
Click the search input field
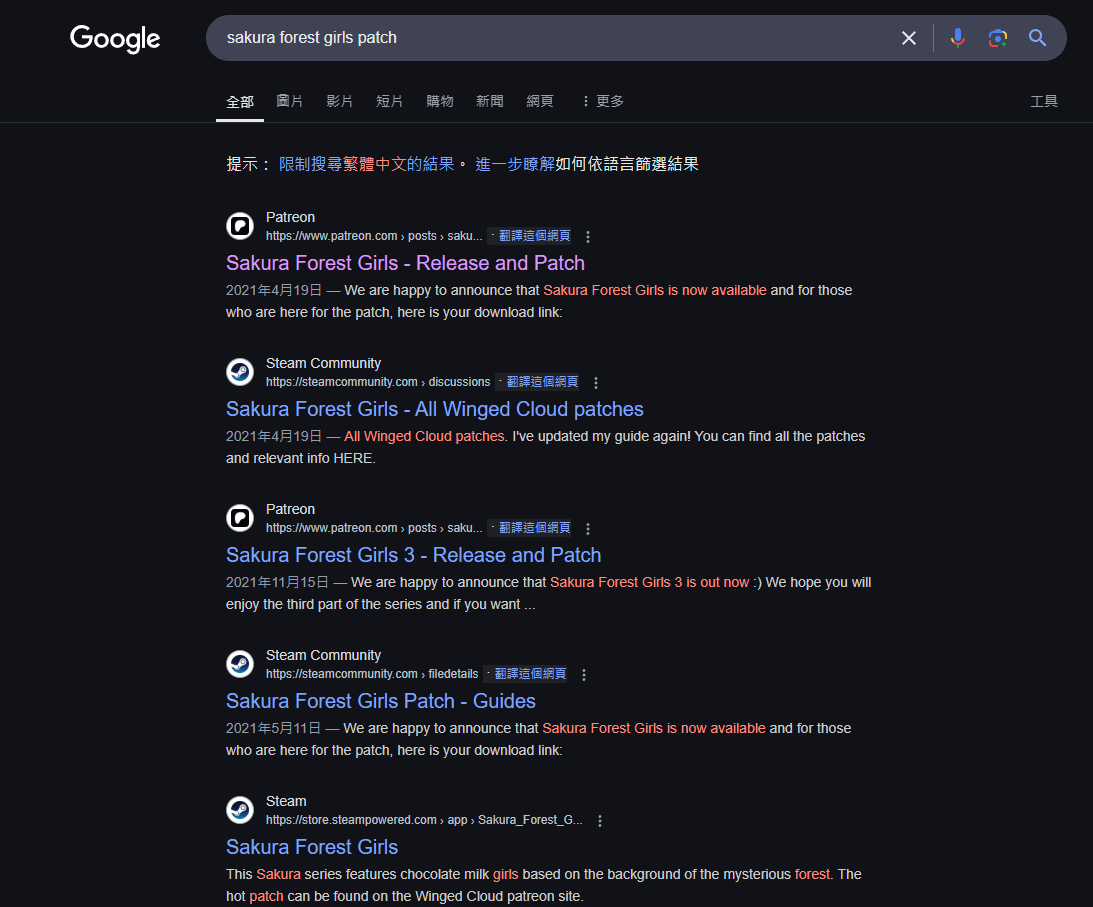[x=551, y=38]
